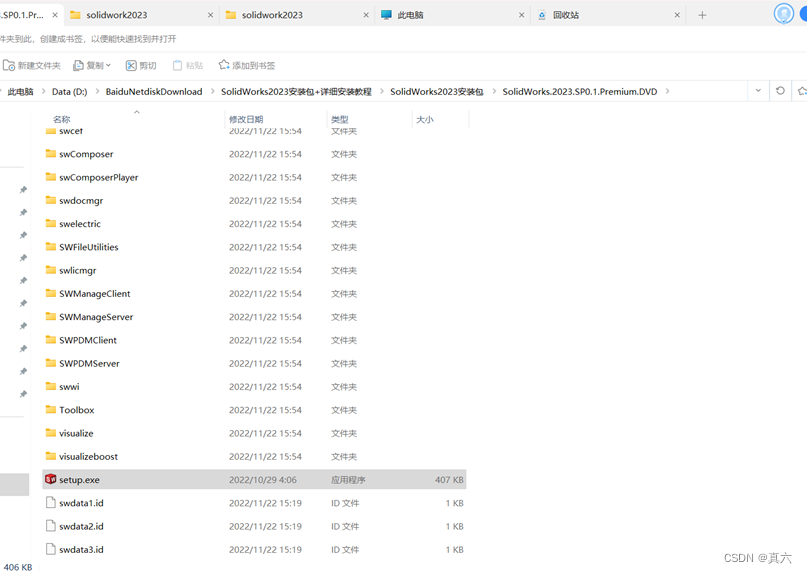Click the visualize folder icon
The width and height of the screenshot is (807, 573).
[50, 432]
